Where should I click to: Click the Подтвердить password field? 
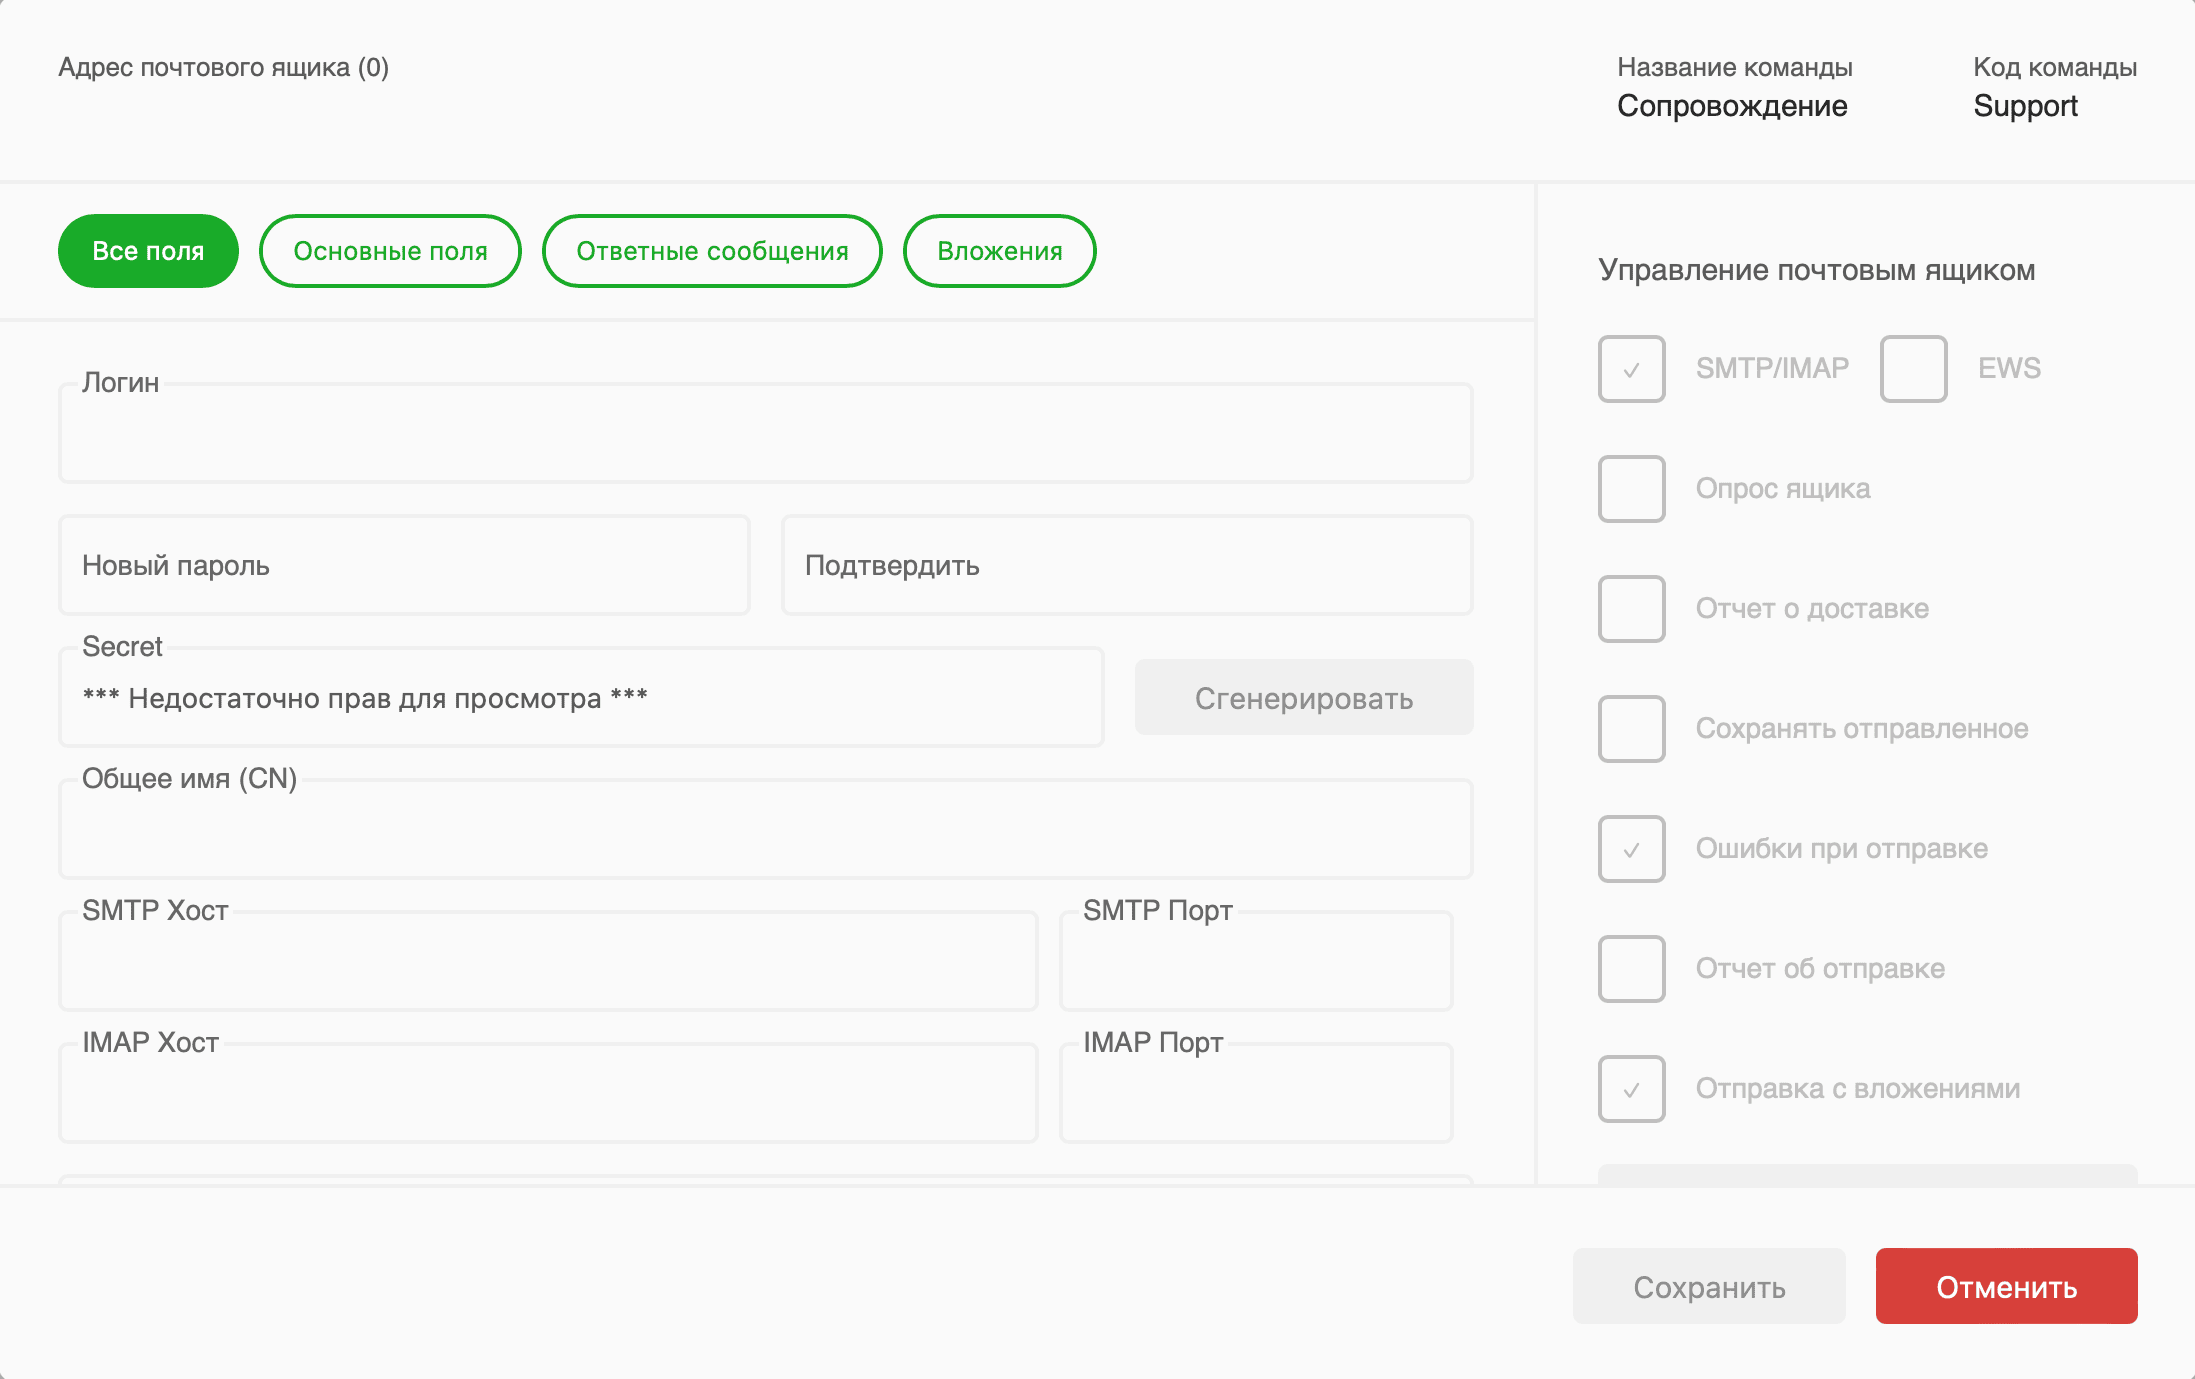click(1126, 566)
